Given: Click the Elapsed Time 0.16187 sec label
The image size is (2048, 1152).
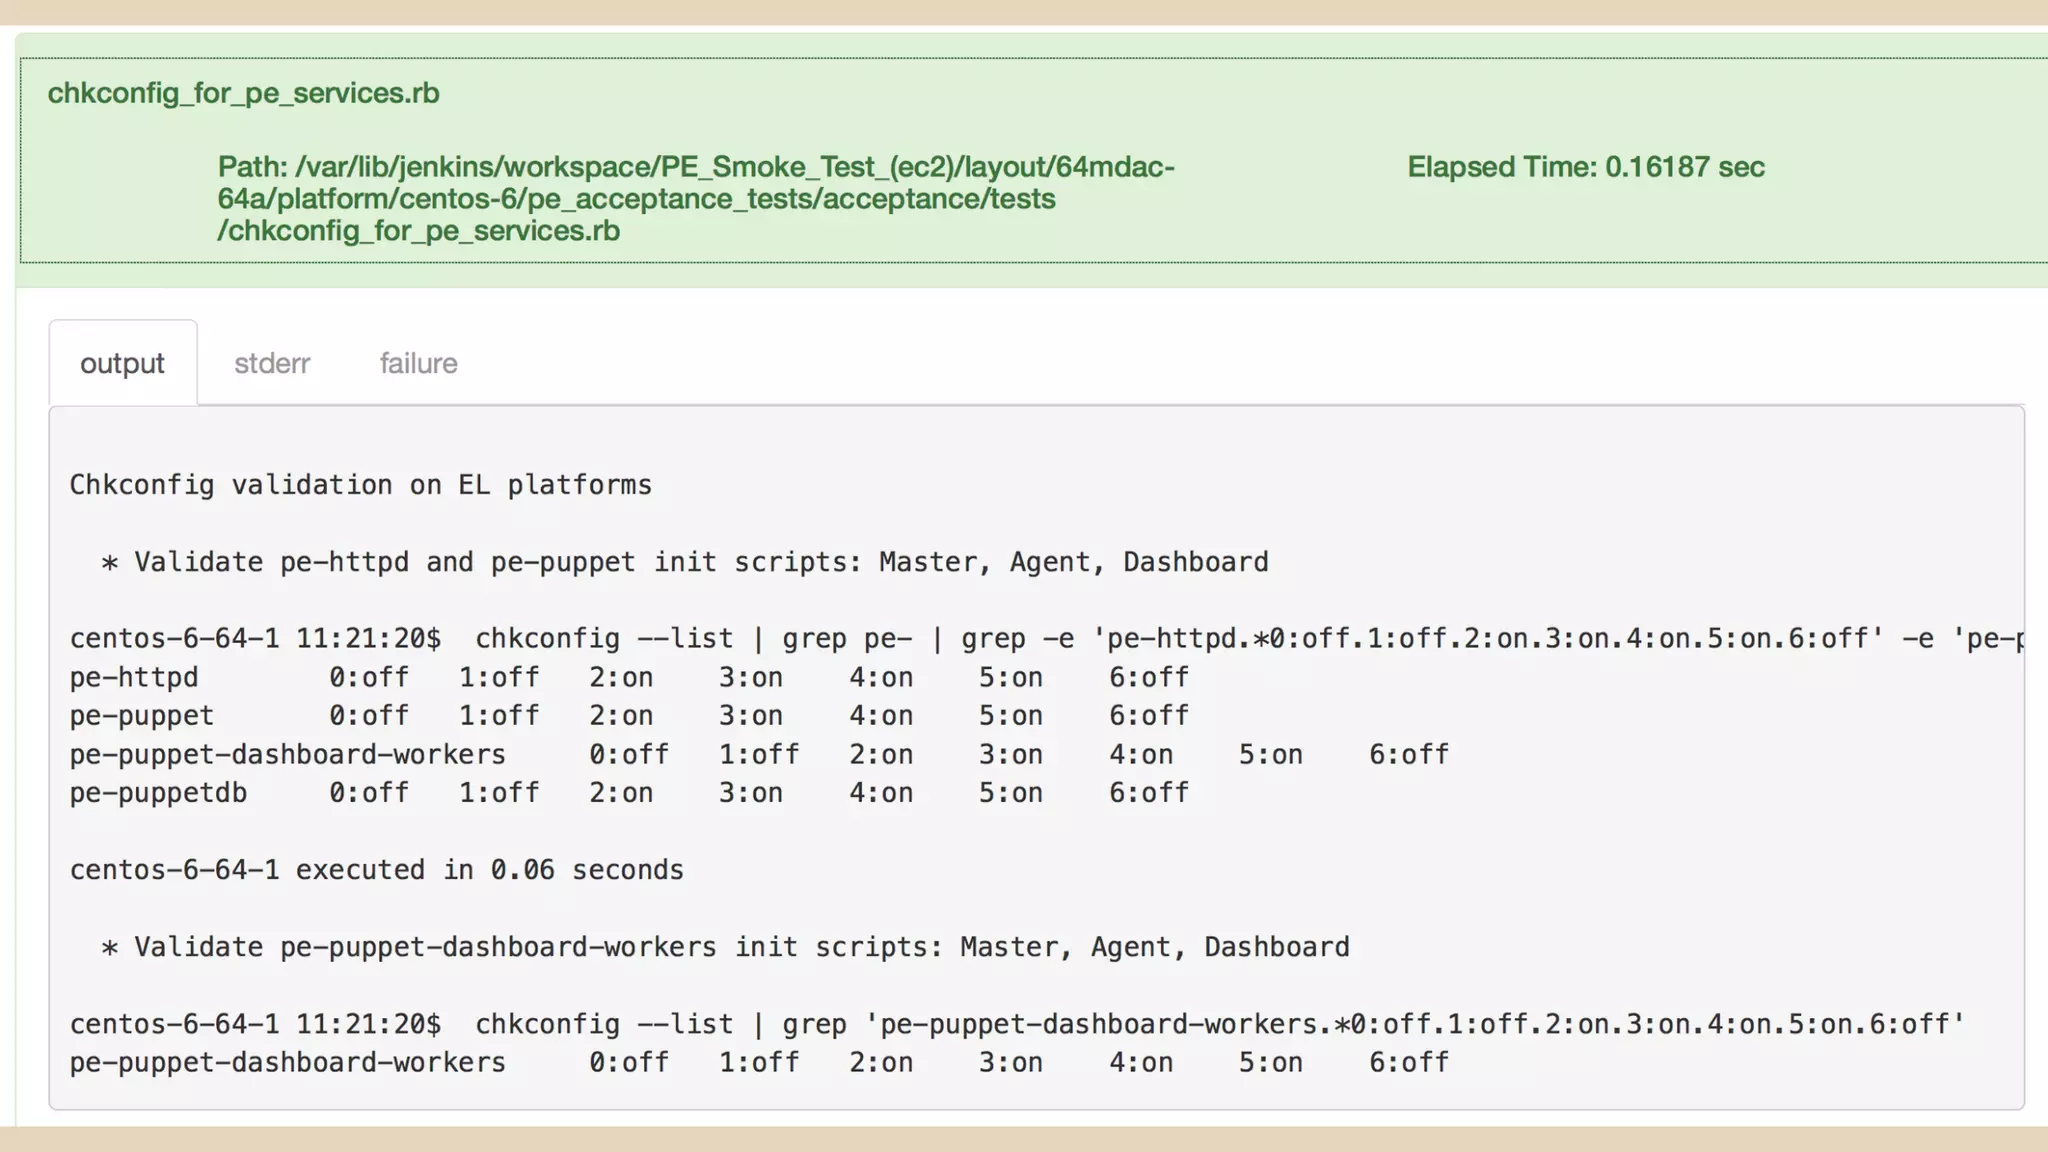Looking at the screenshot, I should click(x=1585, y=167).
